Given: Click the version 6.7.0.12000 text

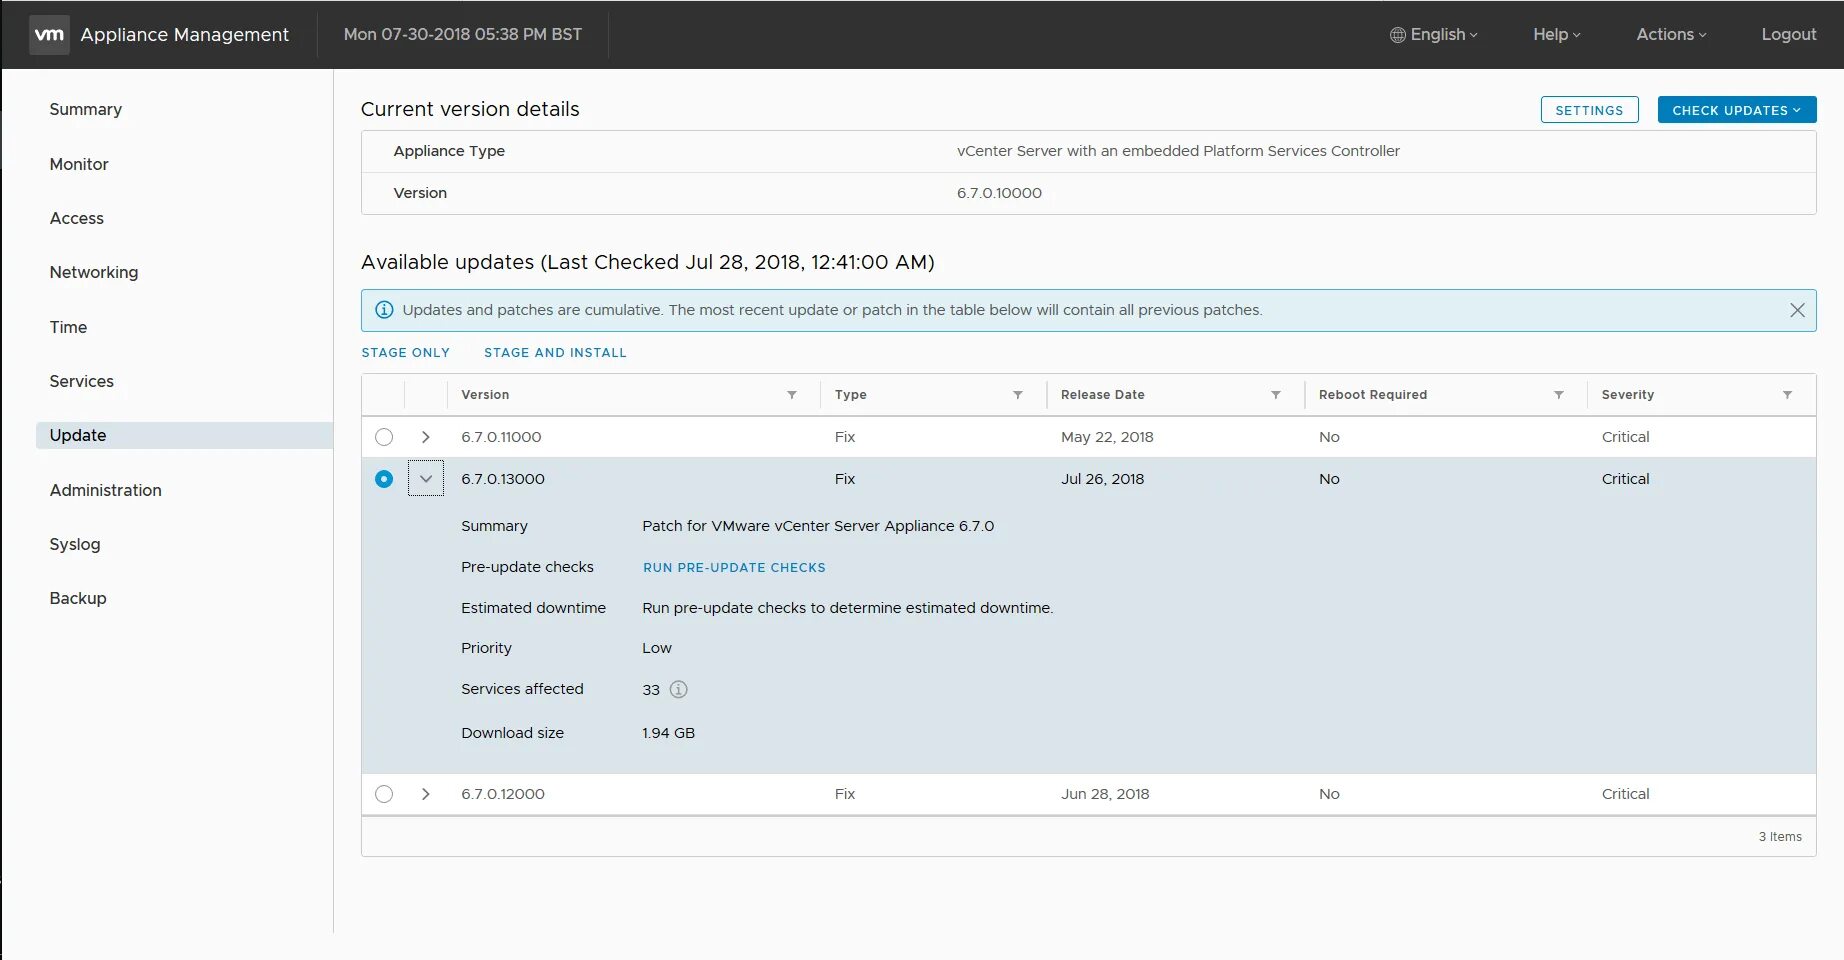Looking at the screenshot, I should coord(503,794).
